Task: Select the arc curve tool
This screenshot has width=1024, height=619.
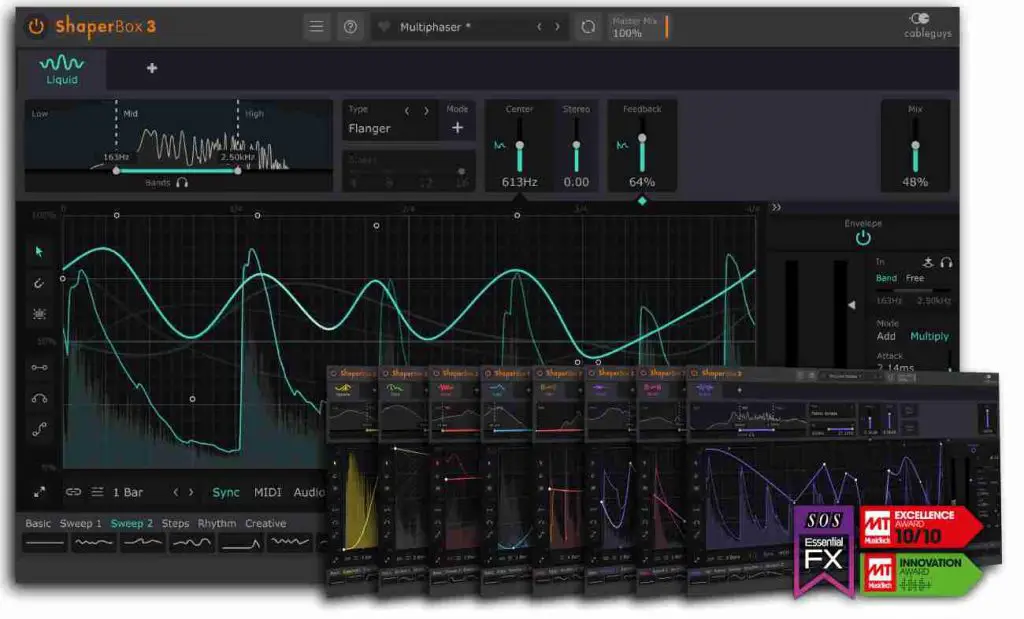Action: pos(39,398)
